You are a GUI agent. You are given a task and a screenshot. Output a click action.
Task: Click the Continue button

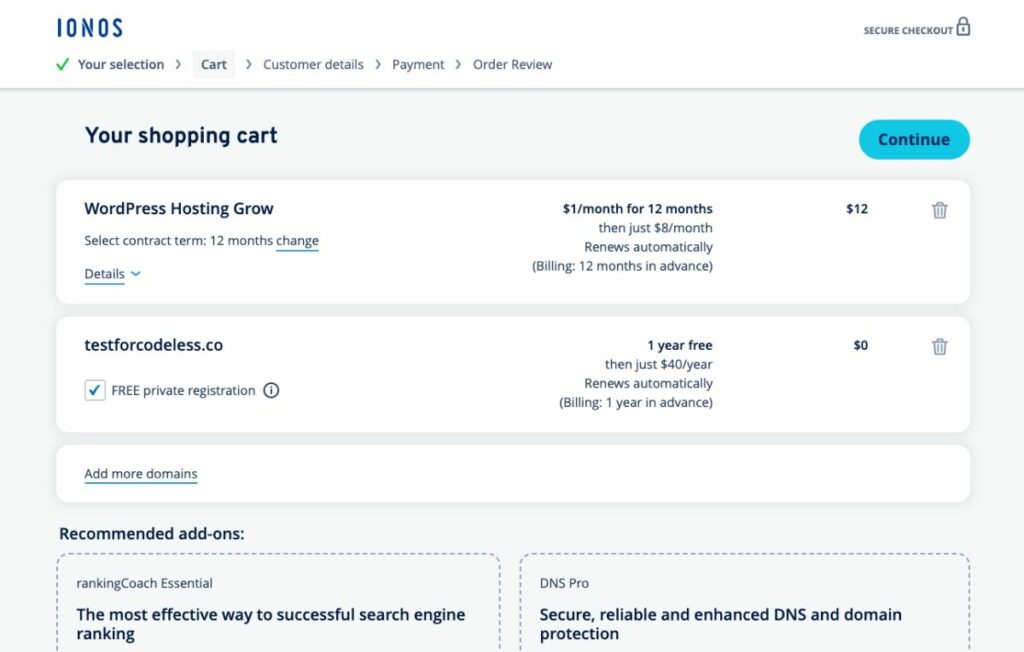pyautogui.click(x=914, y=139)
